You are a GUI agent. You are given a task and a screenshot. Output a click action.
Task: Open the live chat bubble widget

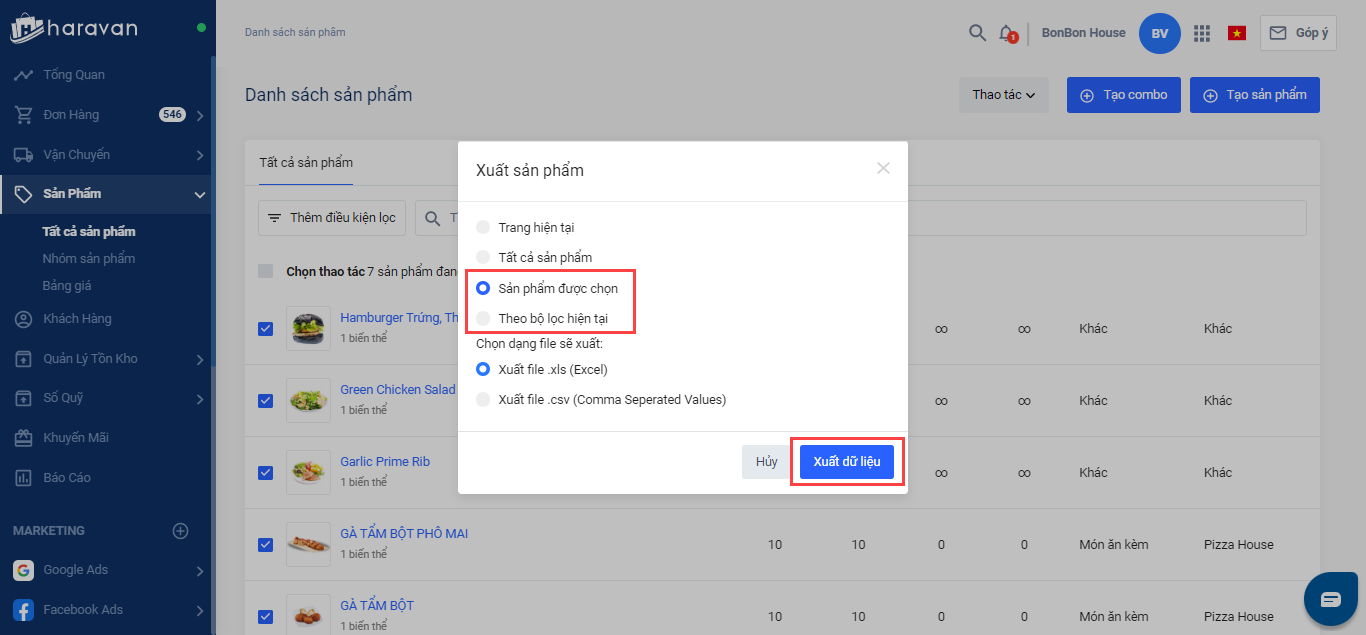coord(1330,599)
